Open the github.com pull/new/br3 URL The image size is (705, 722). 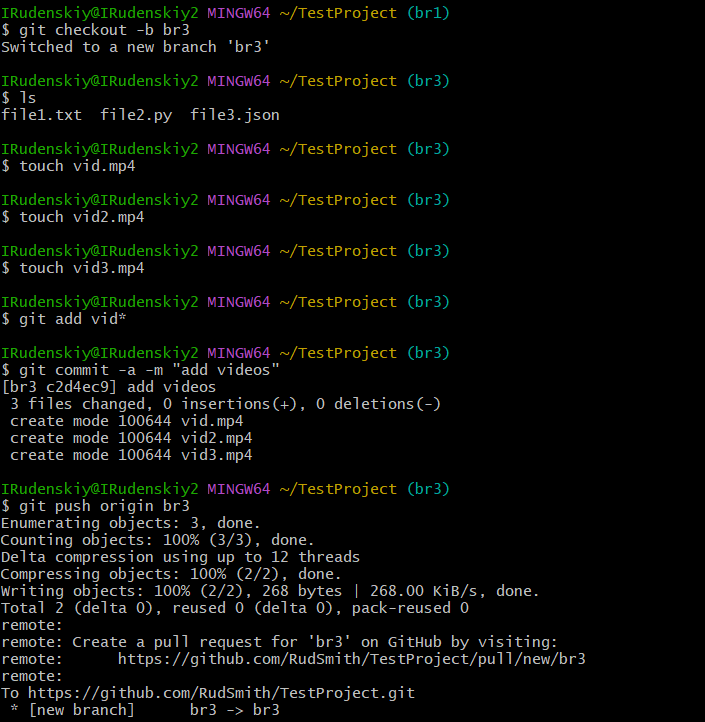click(352, 659)
